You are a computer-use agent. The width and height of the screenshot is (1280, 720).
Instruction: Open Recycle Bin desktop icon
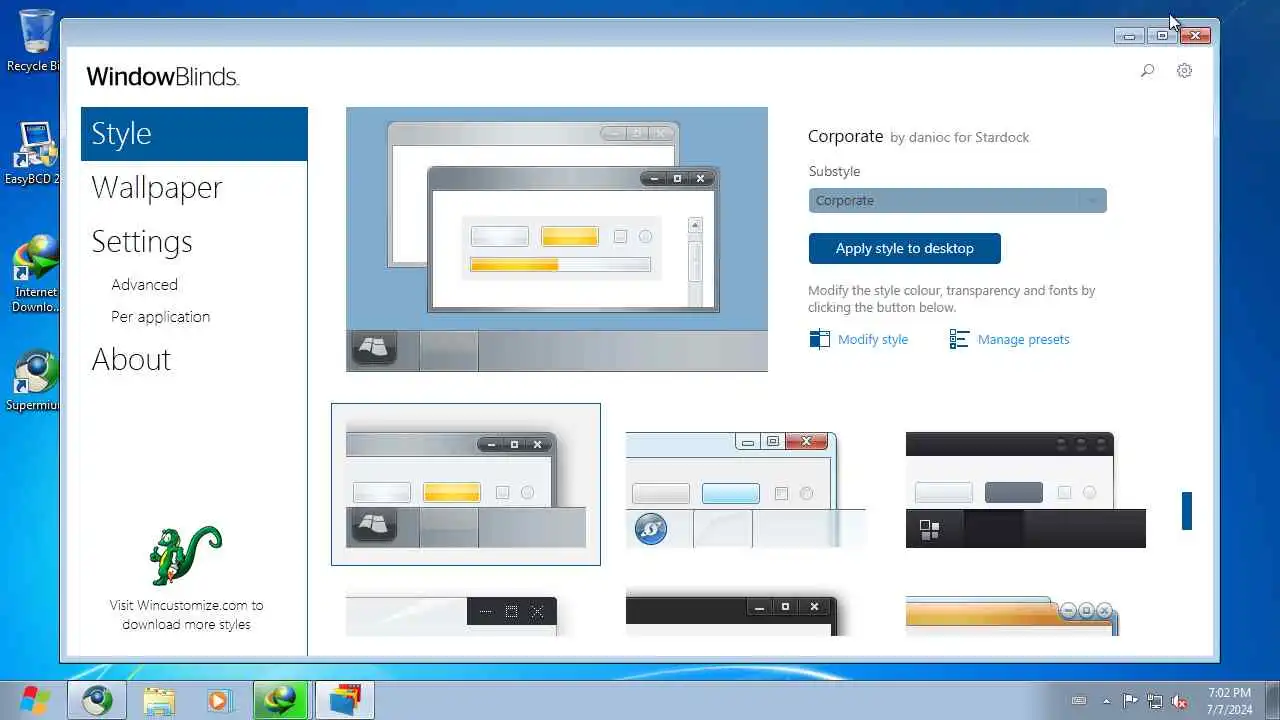click(36, 40)
